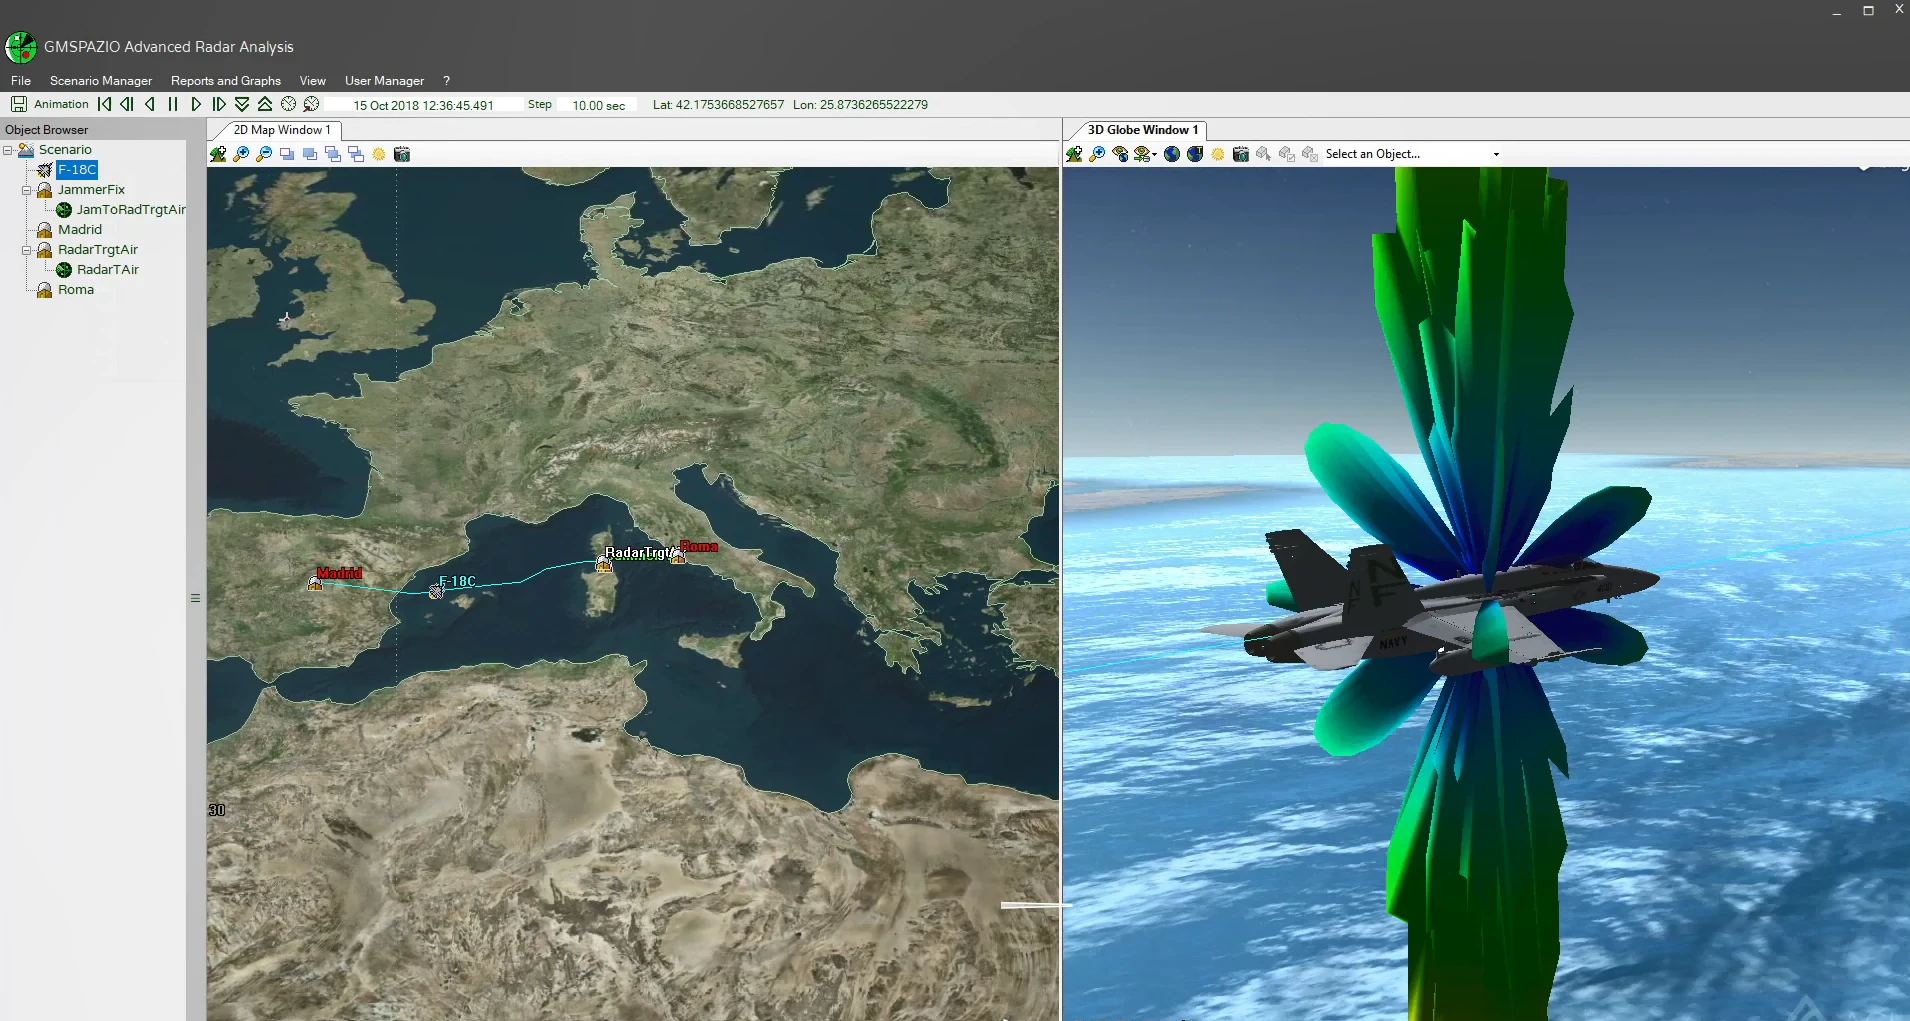Toggle sun lighting in 2D Map toolbar
This screenshot has width=1910, height=1021.
[x=379, y=154]
